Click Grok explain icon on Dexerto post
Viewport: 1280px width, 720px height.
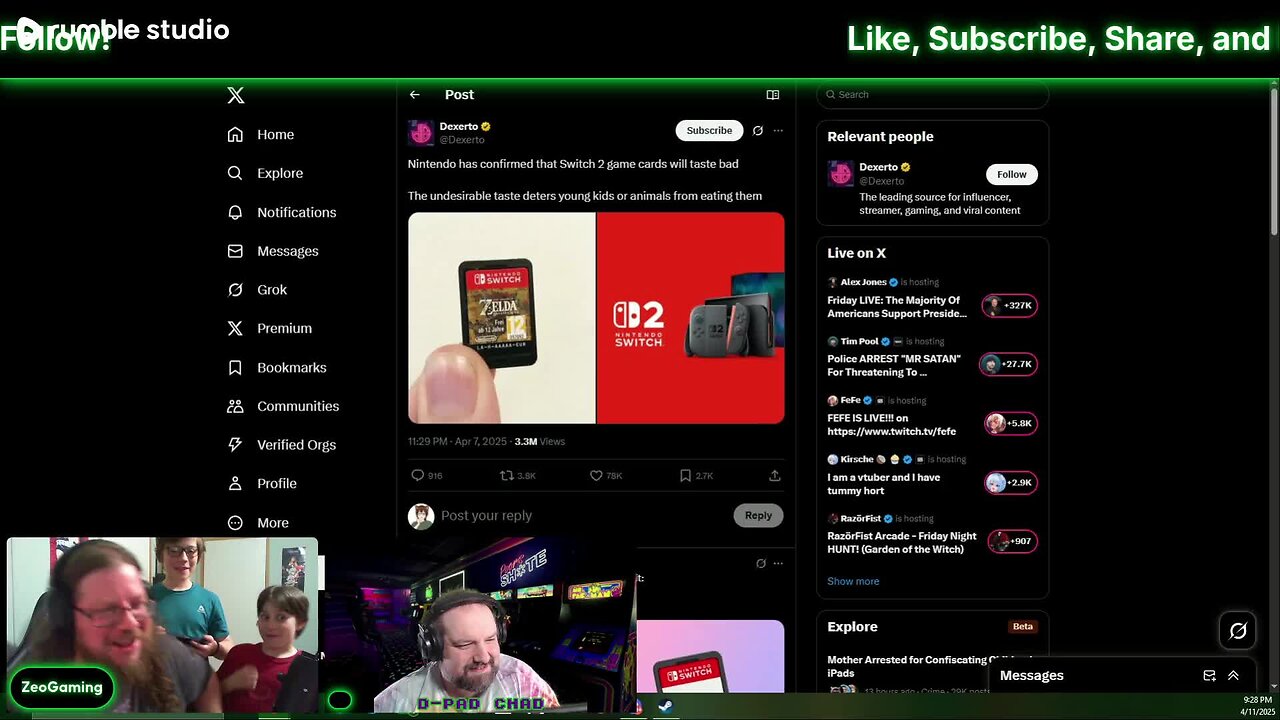[x=758, y=130]
